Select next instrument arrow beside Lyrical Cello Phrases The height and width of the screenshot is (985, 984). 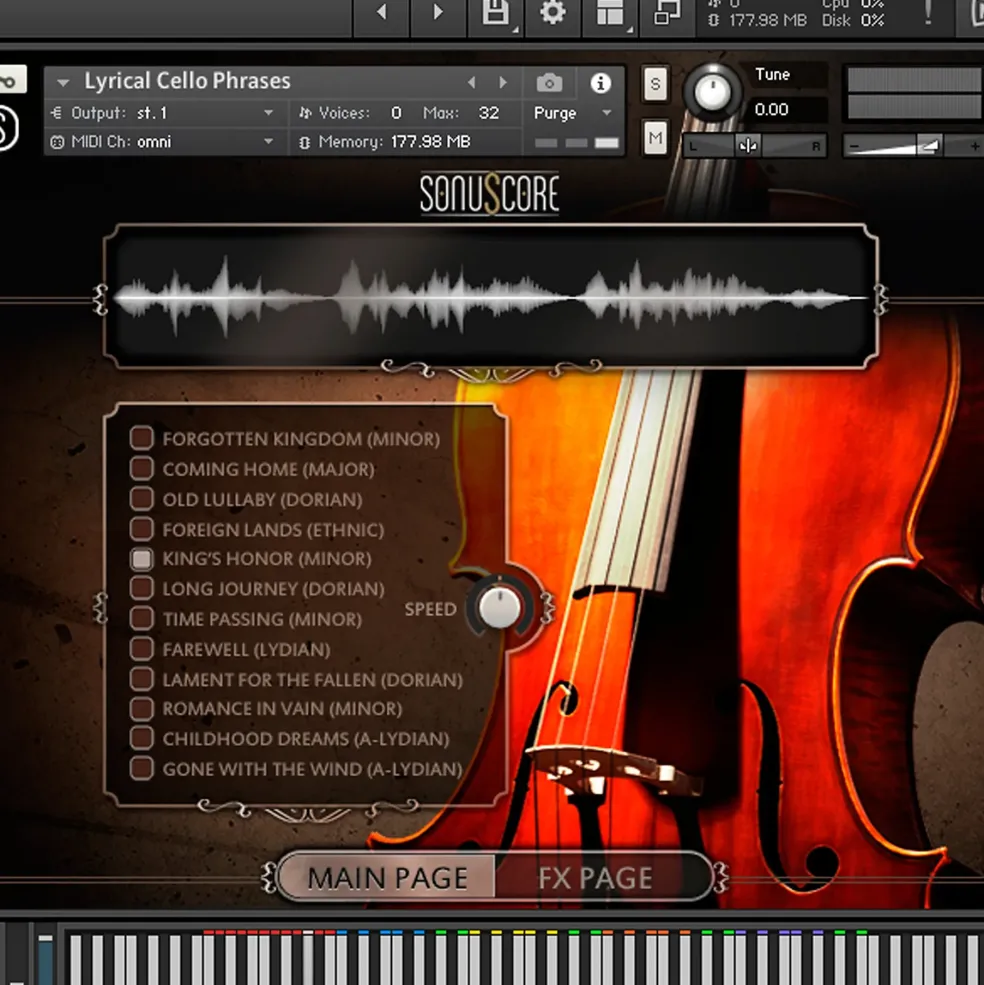503,82
